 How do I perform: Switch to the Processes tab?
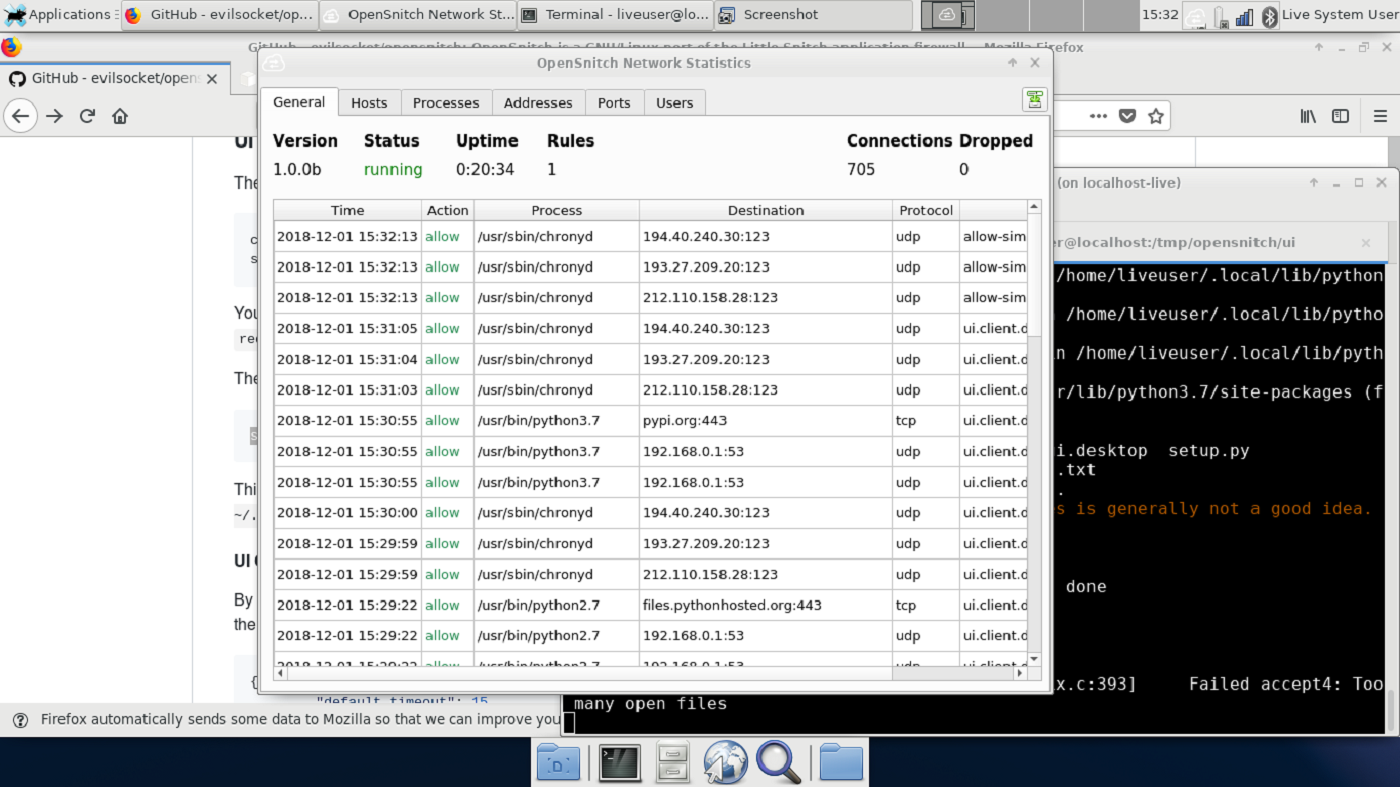(x=446, y=103)
